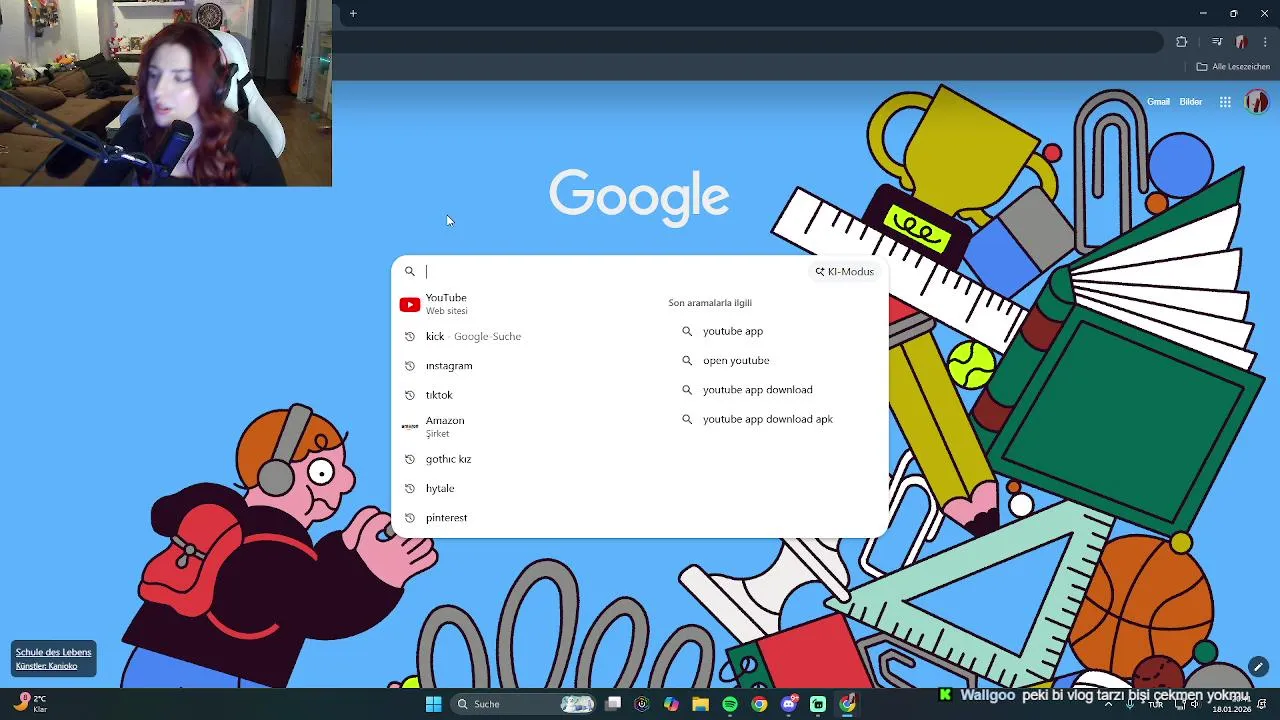Viewport: 1280px width, 720px height.
Task: Click the Amazon logo icon in suggestions
Action: tap(409, 426)
